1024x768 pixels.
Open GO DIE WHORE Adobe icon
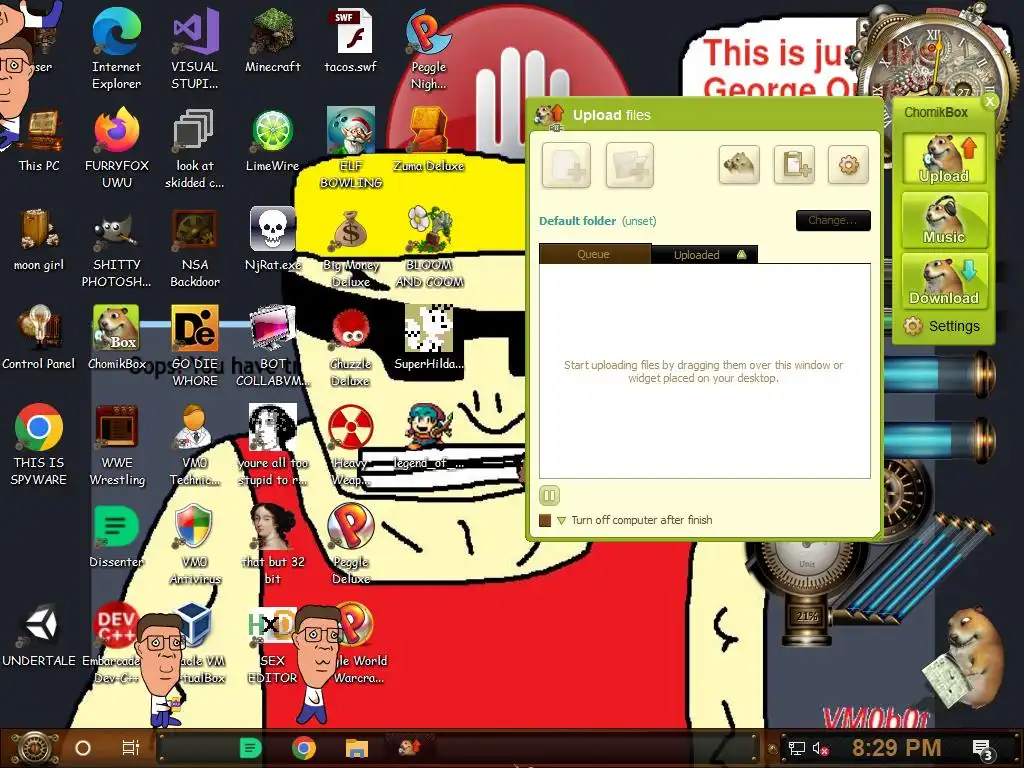(195, 346)
